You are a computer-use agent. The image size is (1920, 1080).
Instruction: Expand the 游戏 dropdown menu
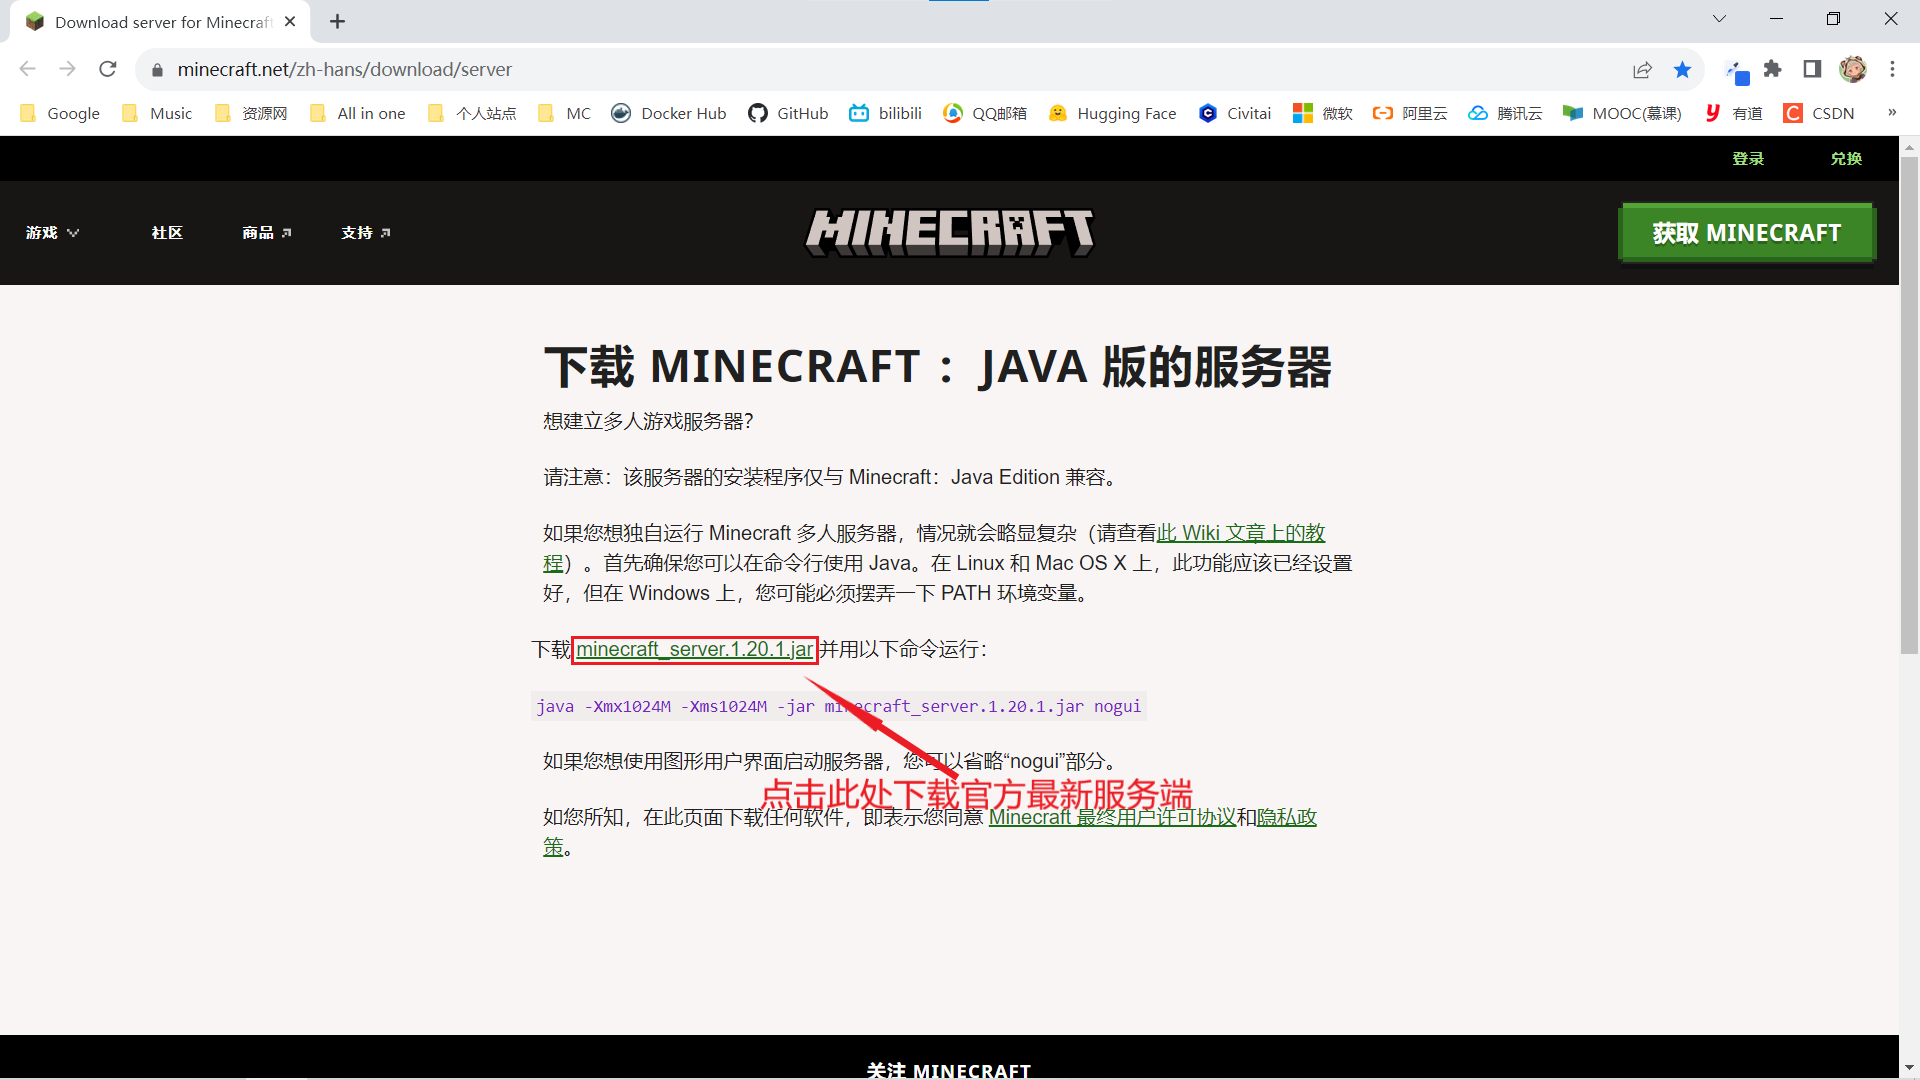[x=52, y=232]
